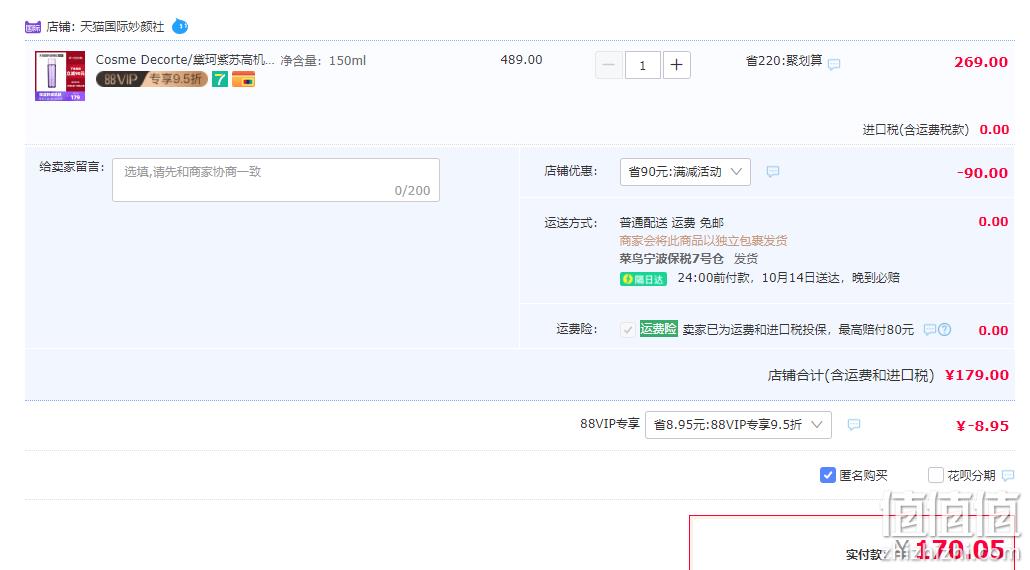1030x570 pixels.
Task: Click the 88VIP 专享9.5折 badge
Action: tap(152, 79)
